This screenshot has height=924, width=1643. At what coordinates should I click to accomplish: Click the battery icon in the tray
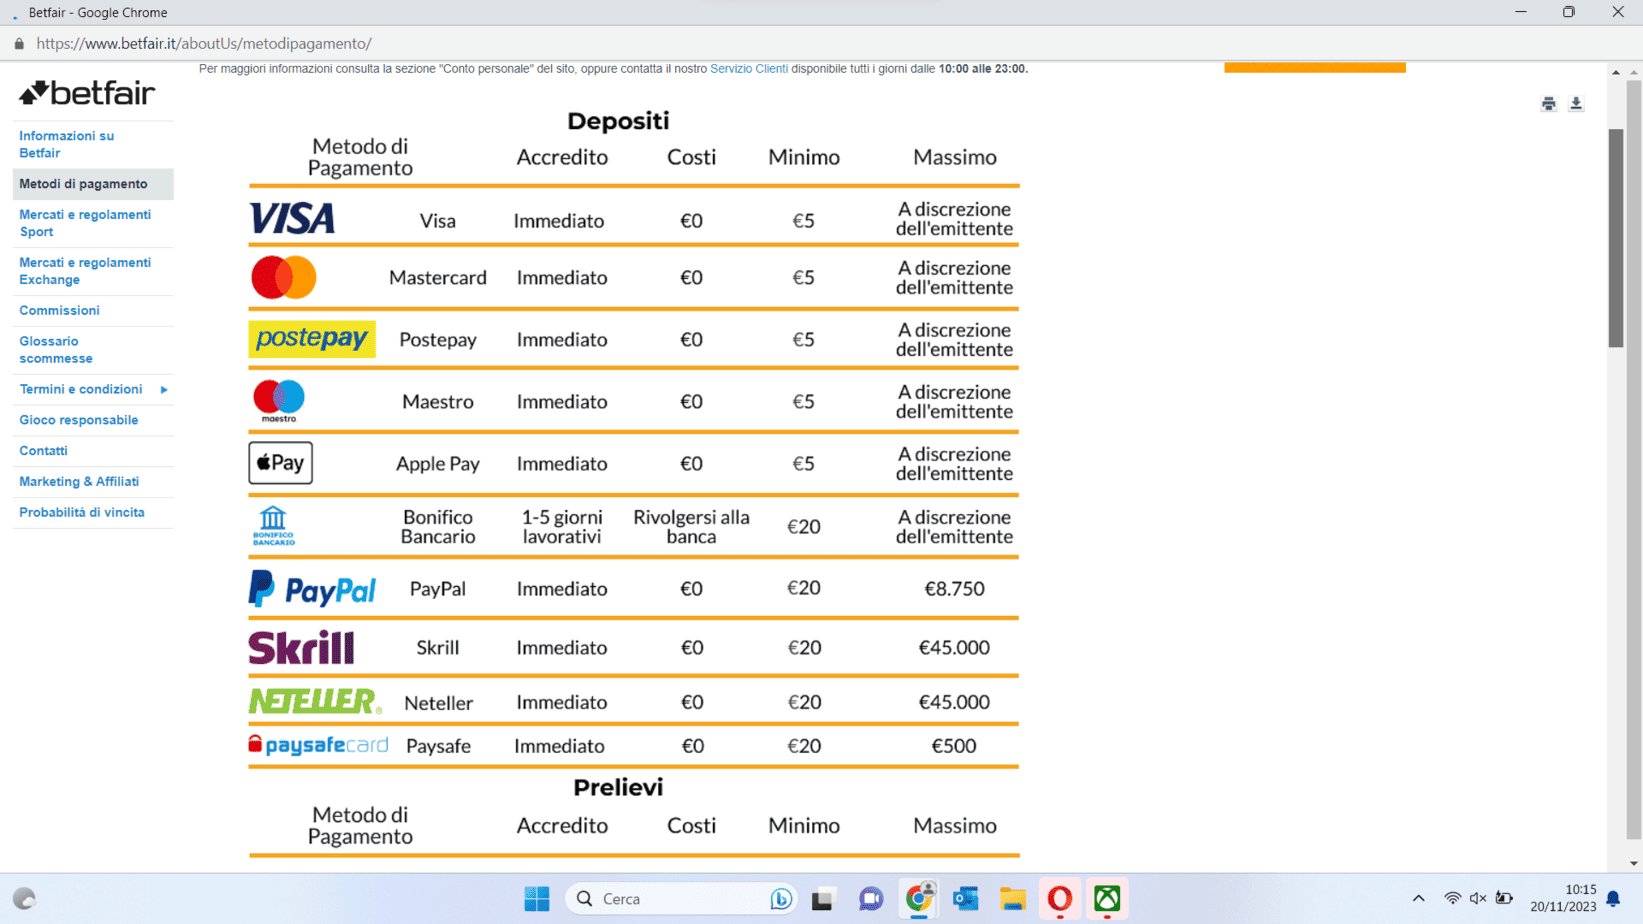(1504, 899)
